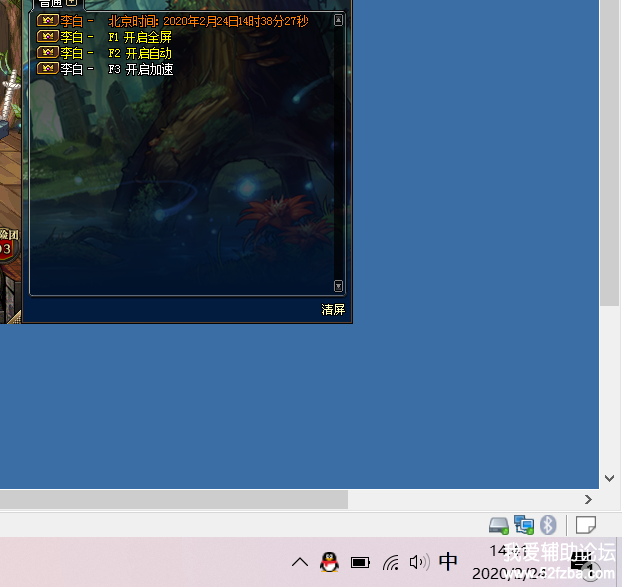Click the window vertical scrollbar down arrow
Image resolution: width=622 pixels, height=587 pixels.
pos(610,478)
